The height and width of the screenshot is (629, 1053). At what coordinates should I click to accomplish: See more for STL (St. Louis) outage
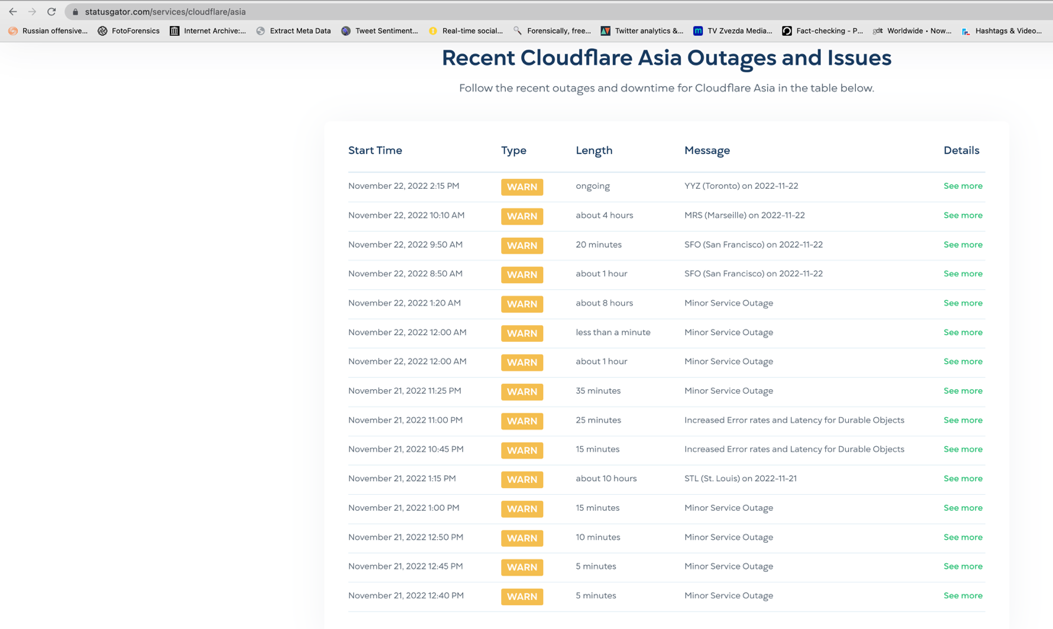coord(963,479)
